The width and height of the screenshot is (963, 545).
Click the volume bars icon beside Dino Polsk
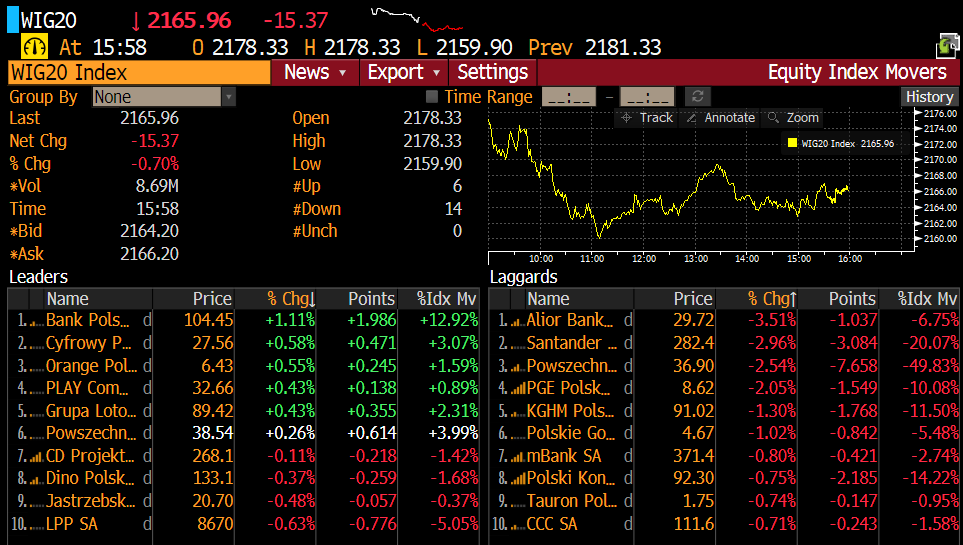36,479
